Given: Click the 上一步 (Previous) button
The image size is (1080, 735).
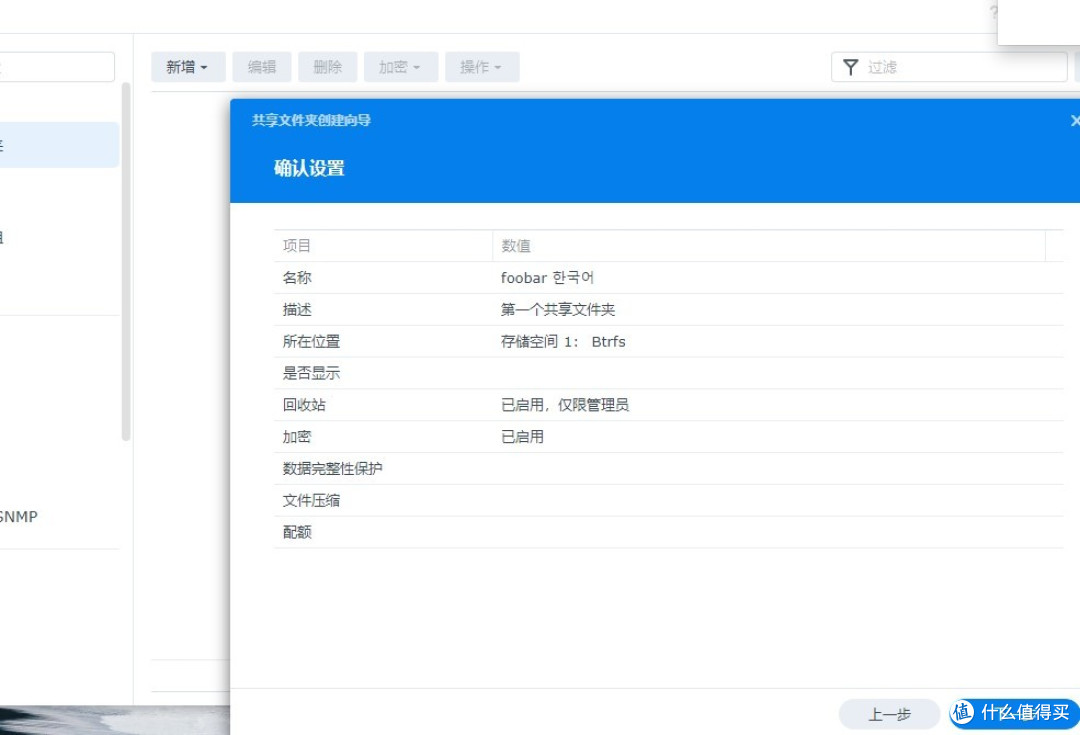Looking at the screenshot, I should 889,713.
